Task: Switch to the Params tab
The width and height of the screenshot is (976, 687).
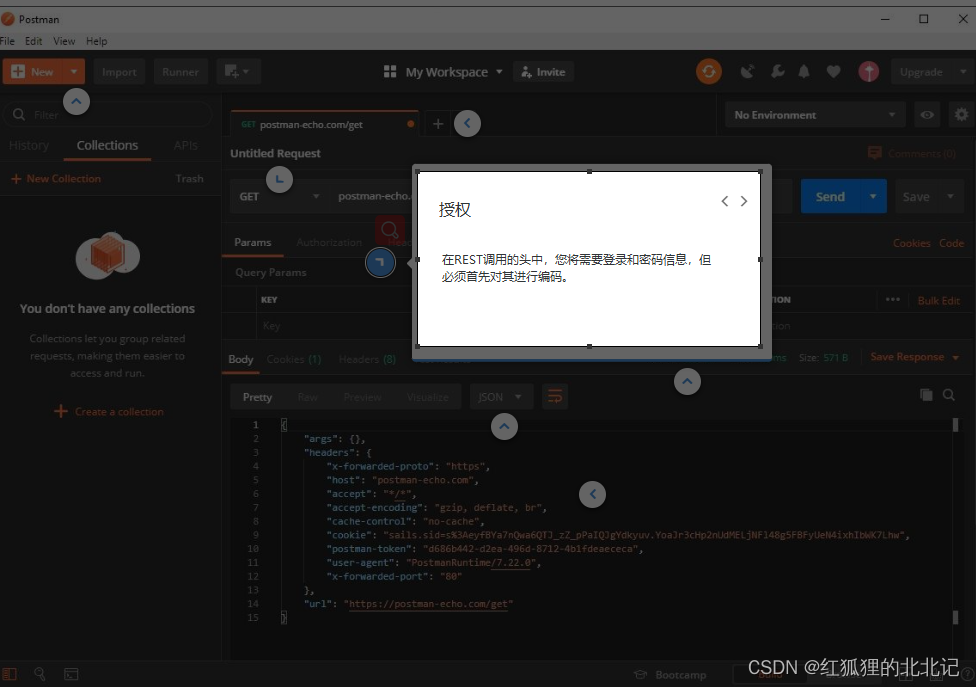Action: pos(253,242)
